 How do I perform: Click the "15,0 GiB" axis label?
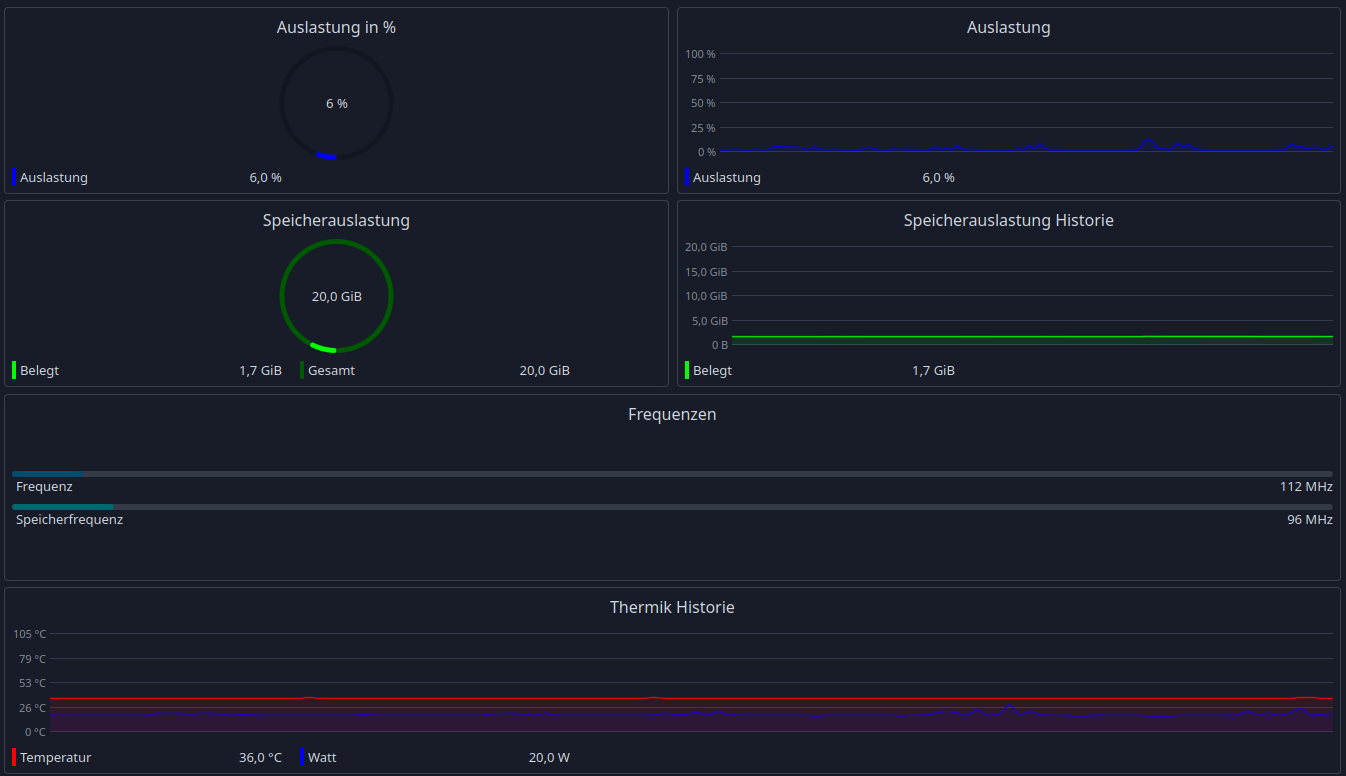(706, 272)
